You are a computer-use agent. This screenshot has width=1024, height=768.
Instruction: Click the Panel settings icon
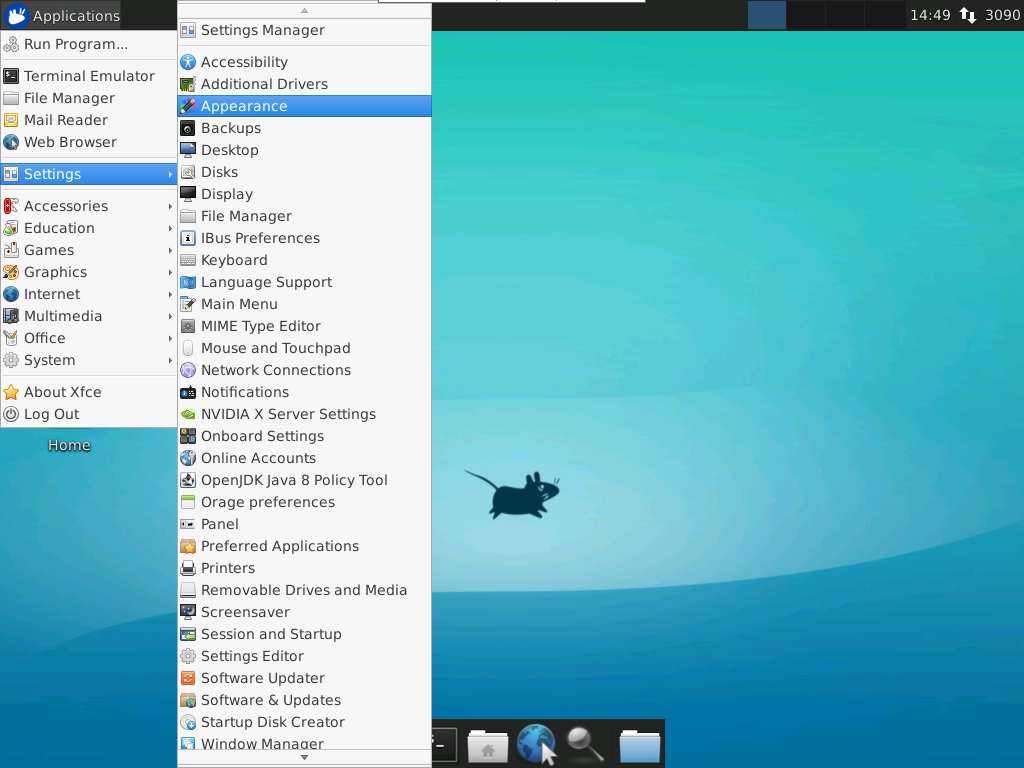(188, 524)
